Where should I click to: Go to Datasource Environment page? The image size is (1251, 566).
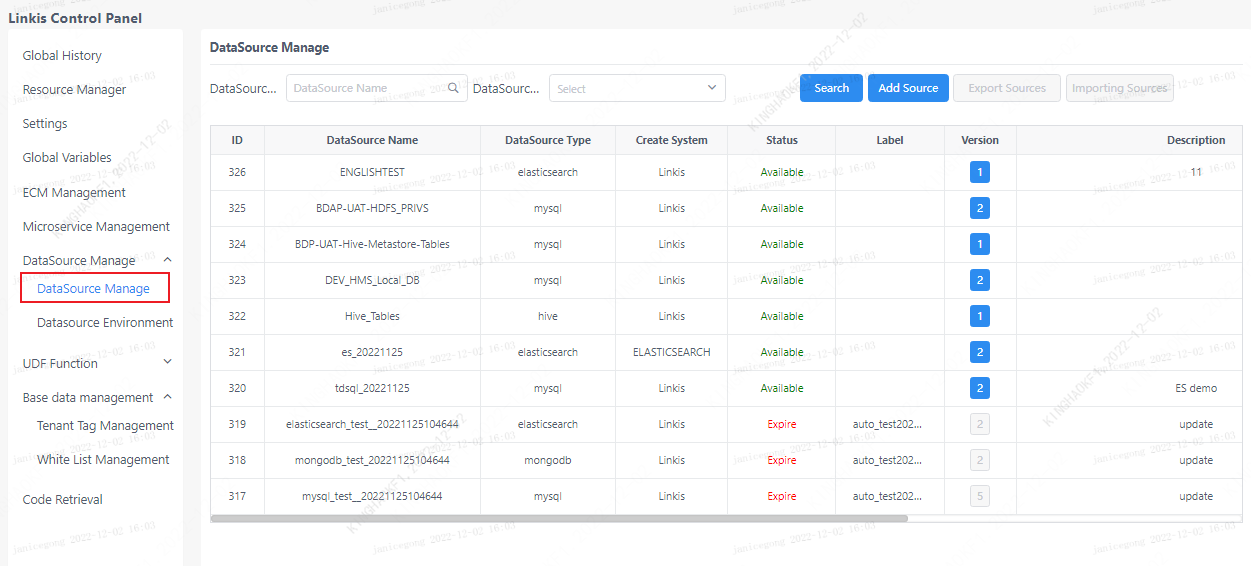[105, 323]
